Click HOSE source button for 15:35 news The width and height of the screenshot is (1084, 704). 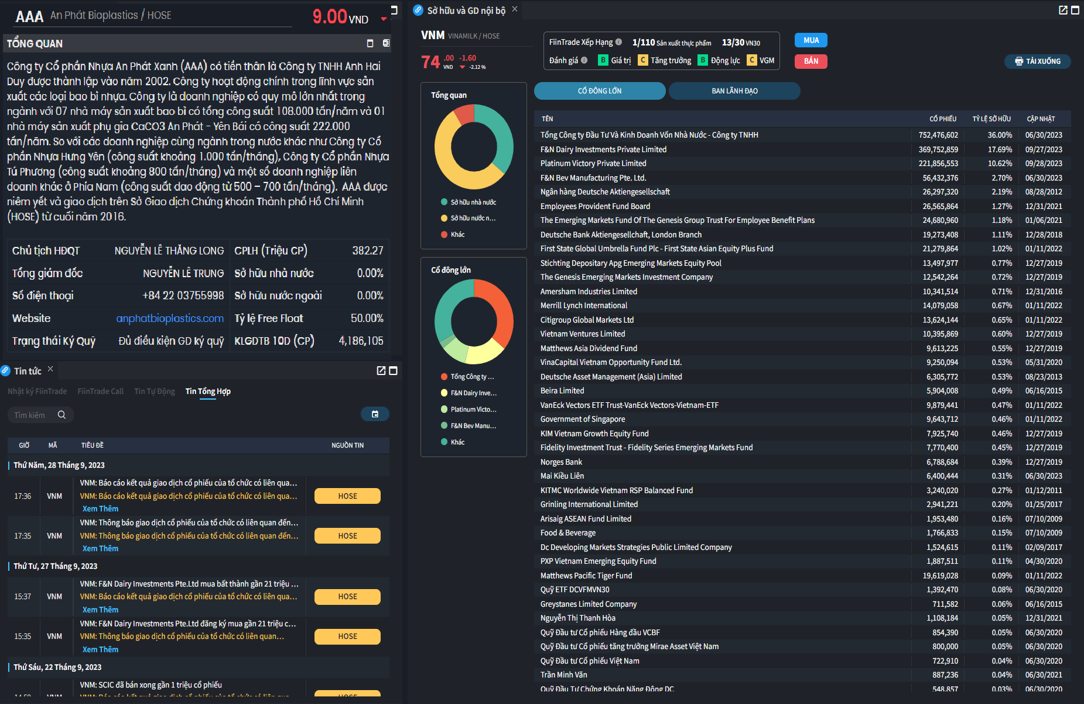(347, 636)
